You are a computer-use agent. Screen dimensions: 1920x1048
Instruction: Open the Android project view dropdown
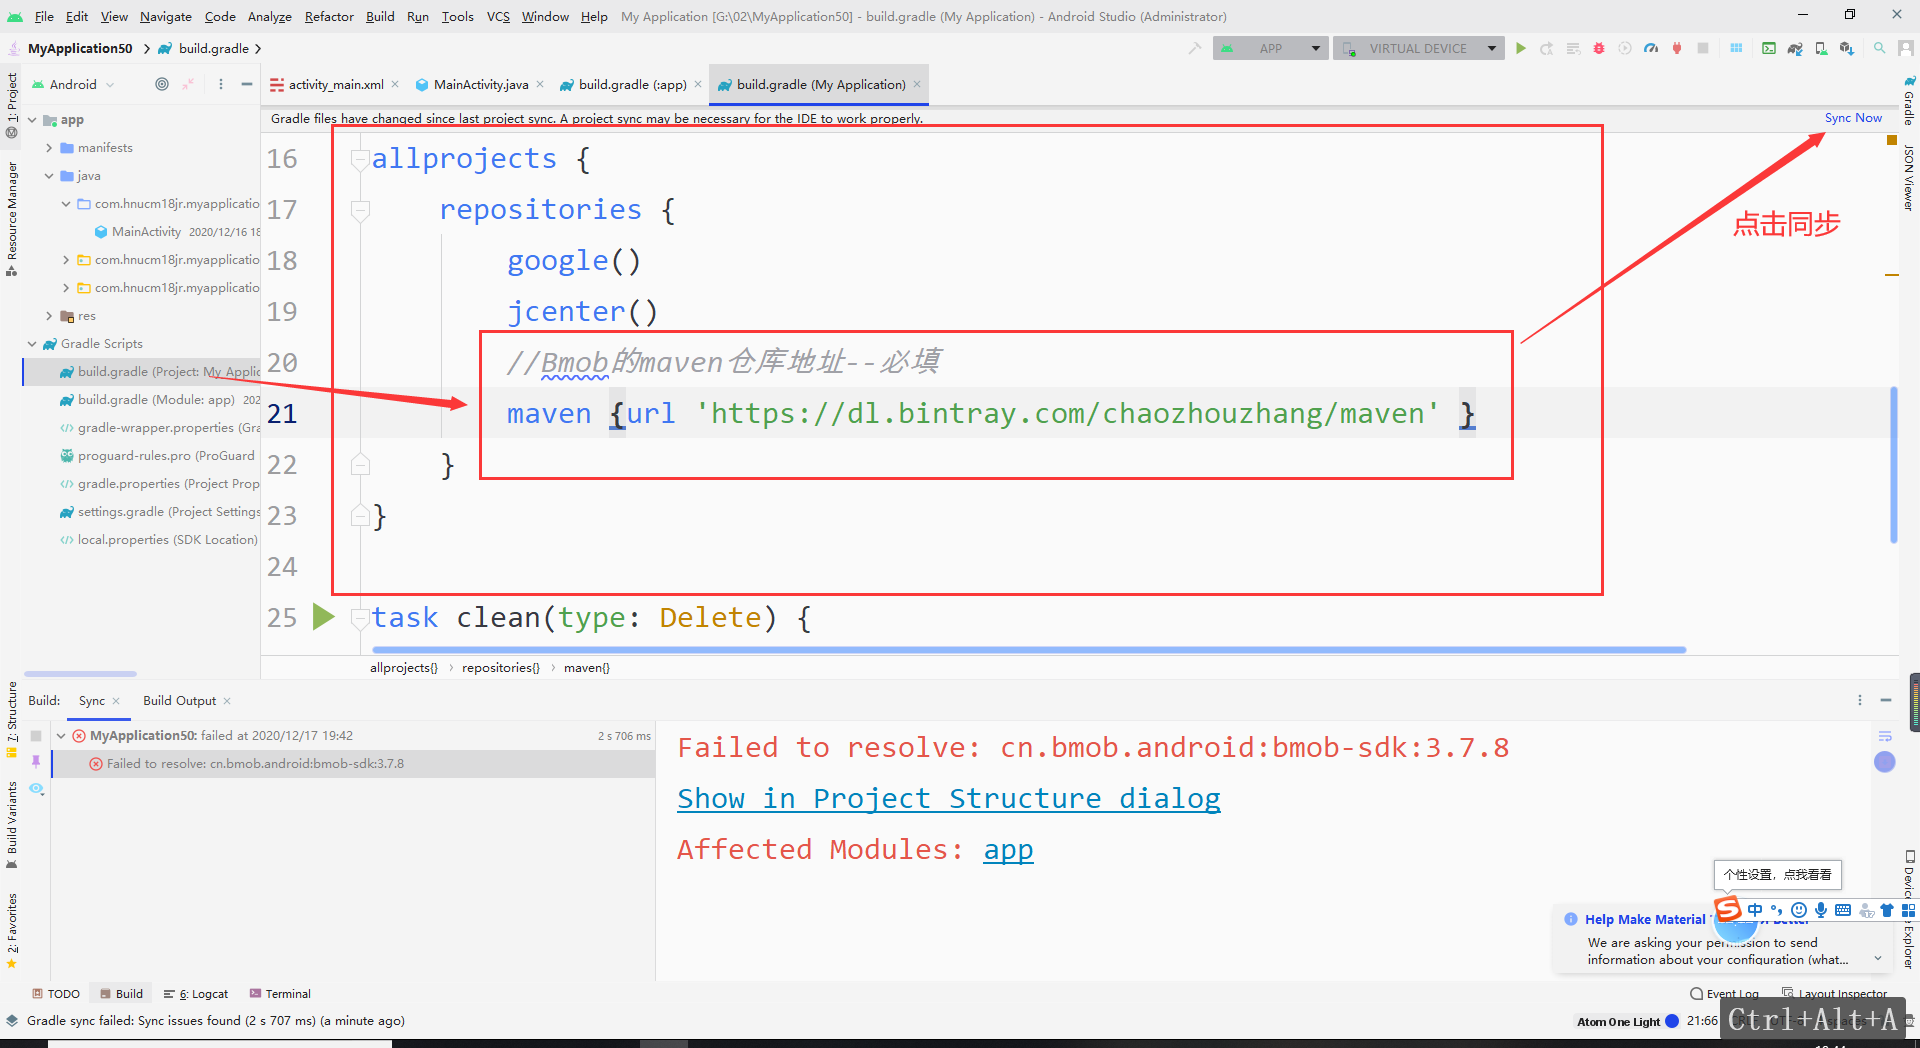[73, 84]
